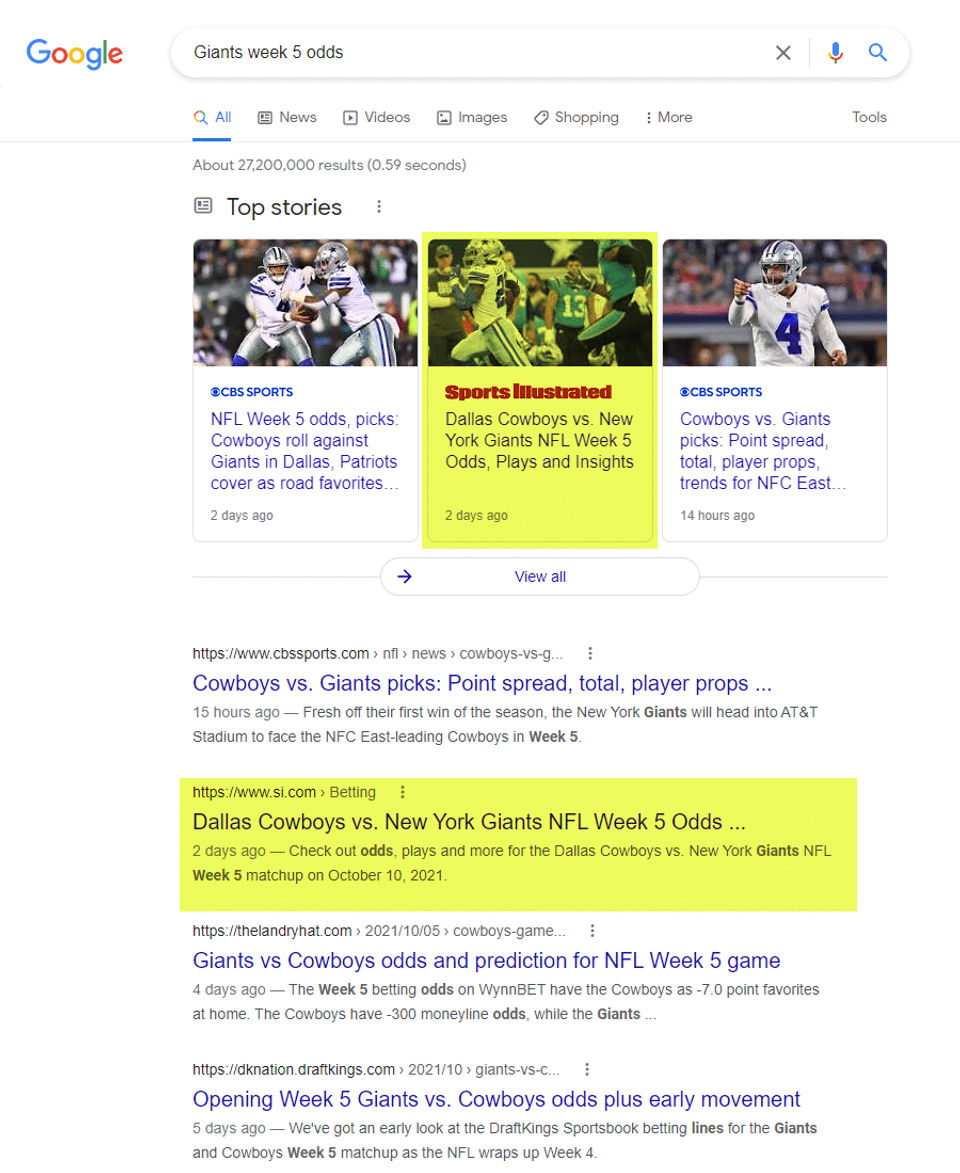960x1173 pixels.
Task: Click the Google logo
Action: coord(74,53)
